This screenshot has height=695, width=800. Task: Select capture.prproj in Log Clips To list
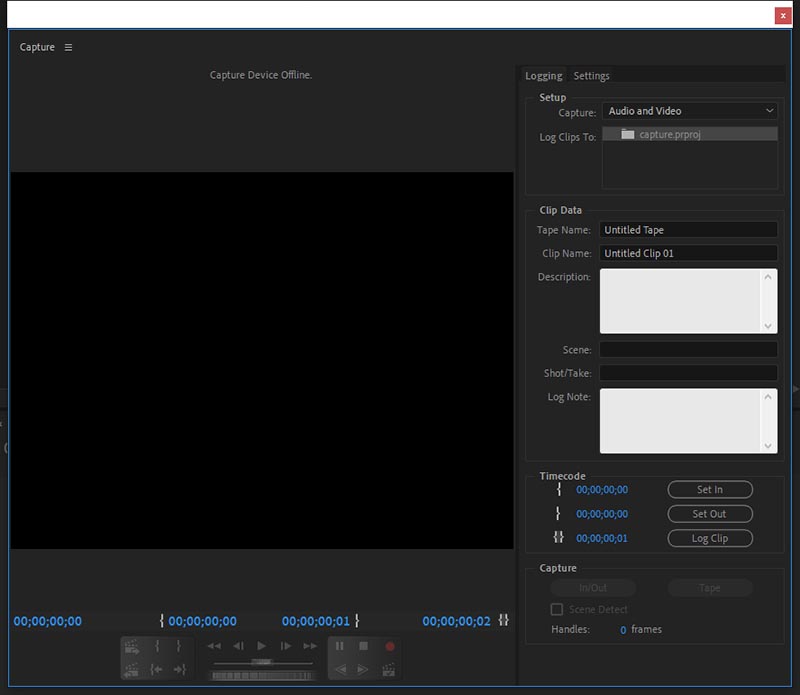[x=670, y=134]
